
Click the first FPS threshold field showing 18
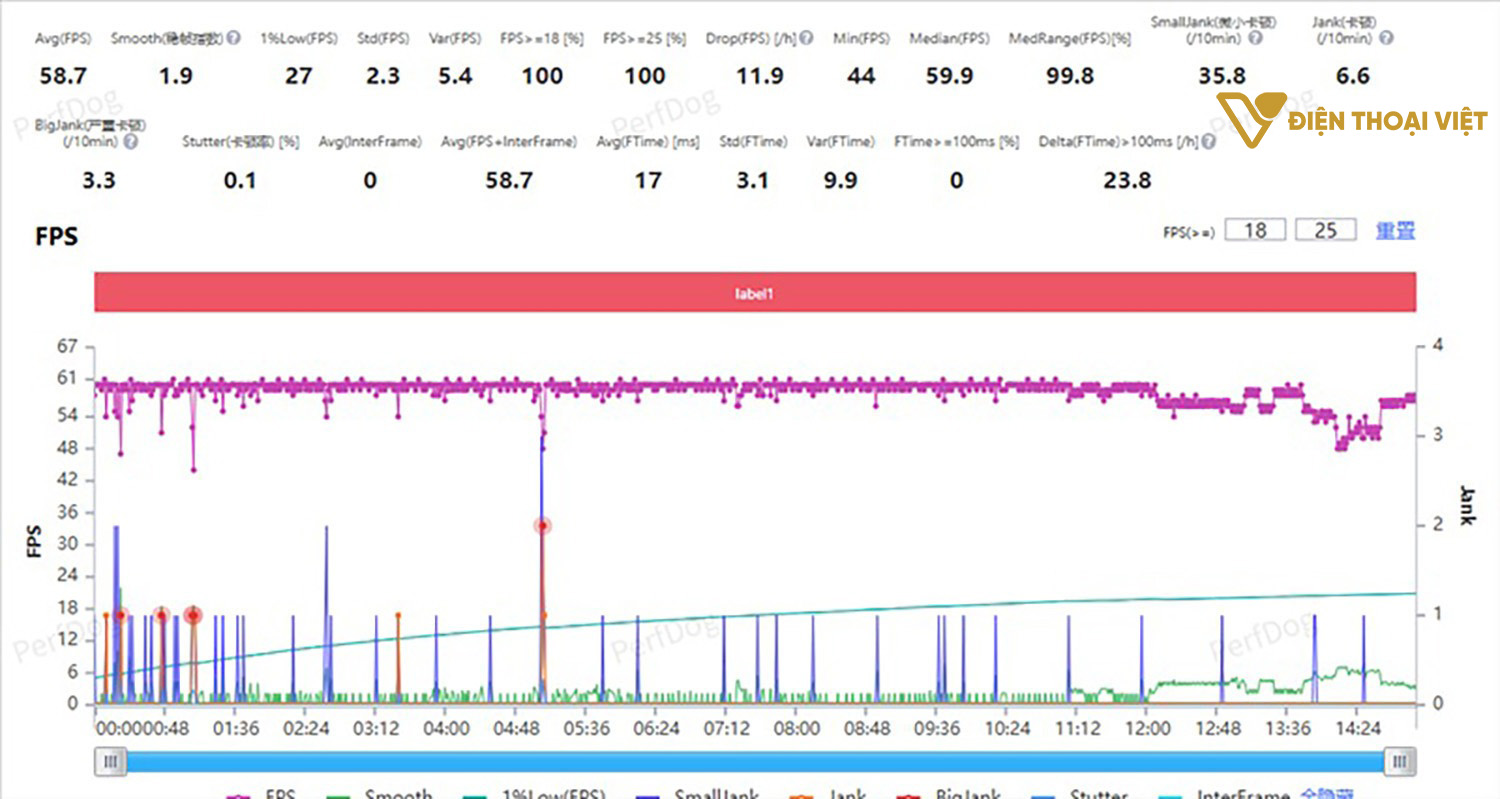[1255, 230]
